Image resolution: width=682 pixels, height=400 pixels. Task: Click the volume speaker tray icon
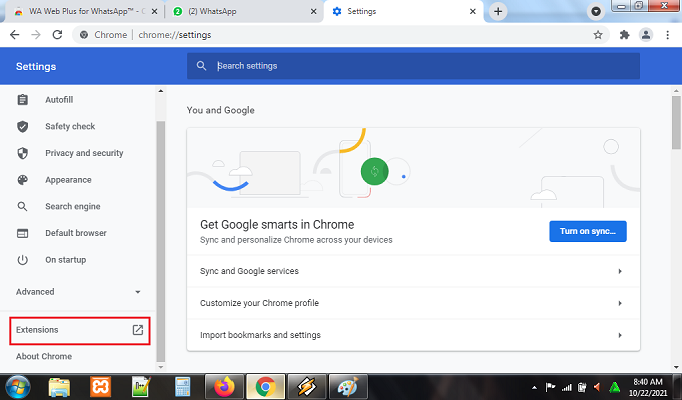coord(598,387)
